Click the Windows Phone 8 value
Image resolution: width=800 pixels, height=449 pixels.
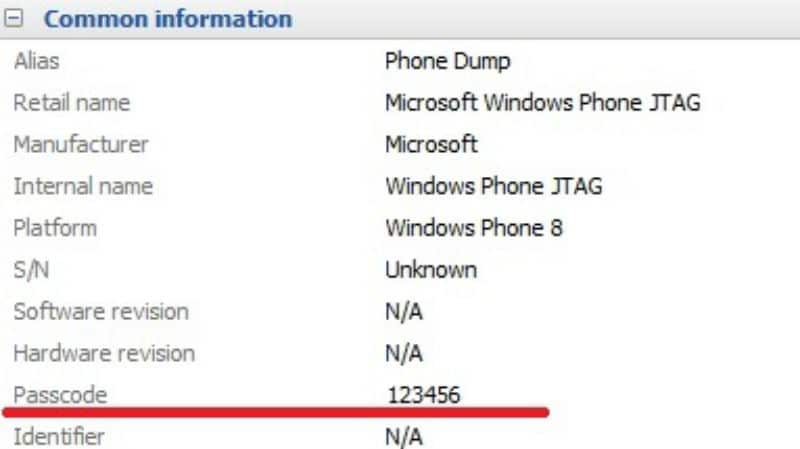click(x=473, y=228)
